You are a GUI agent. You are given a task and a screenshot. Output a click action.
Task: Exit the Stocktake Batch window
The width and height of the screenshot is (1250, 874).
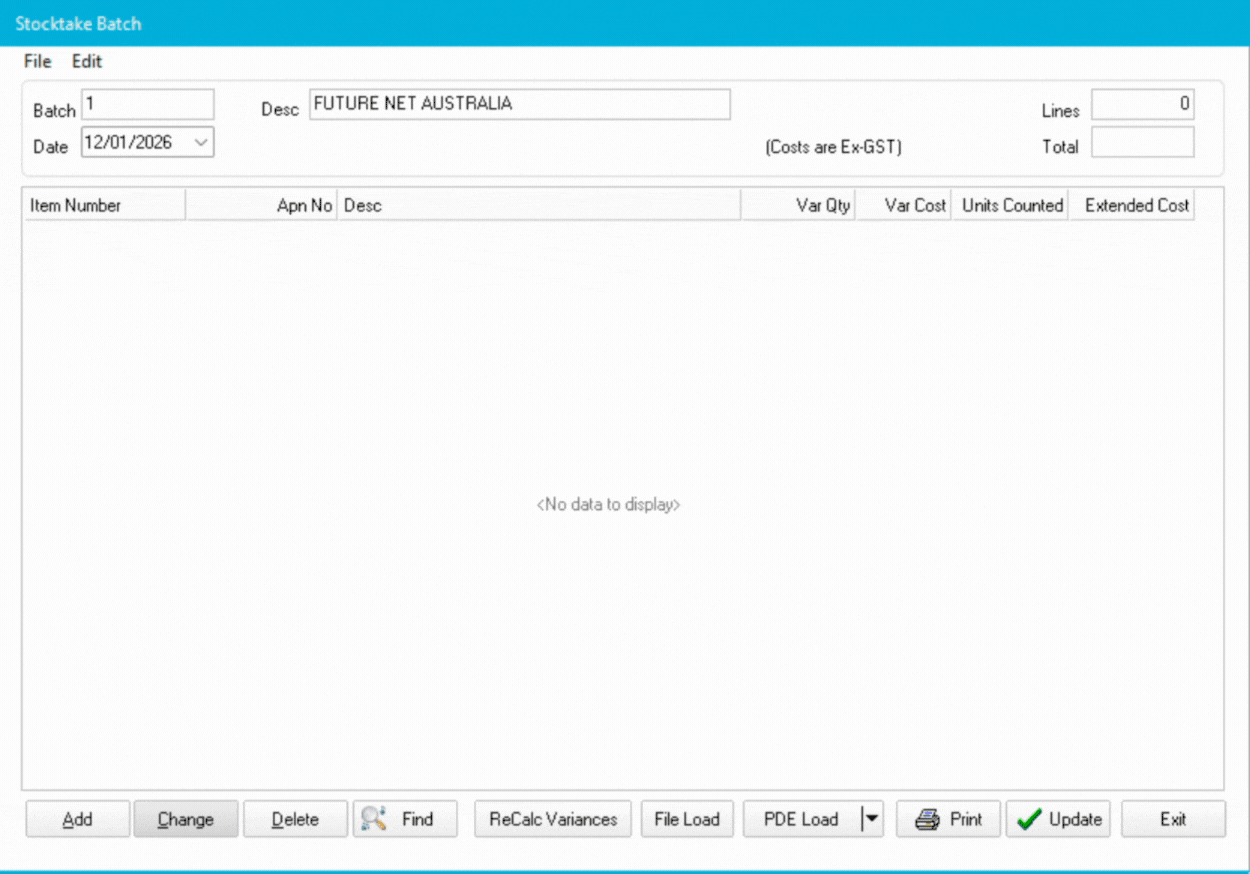pyautogui.click(x=1173, y=819)
